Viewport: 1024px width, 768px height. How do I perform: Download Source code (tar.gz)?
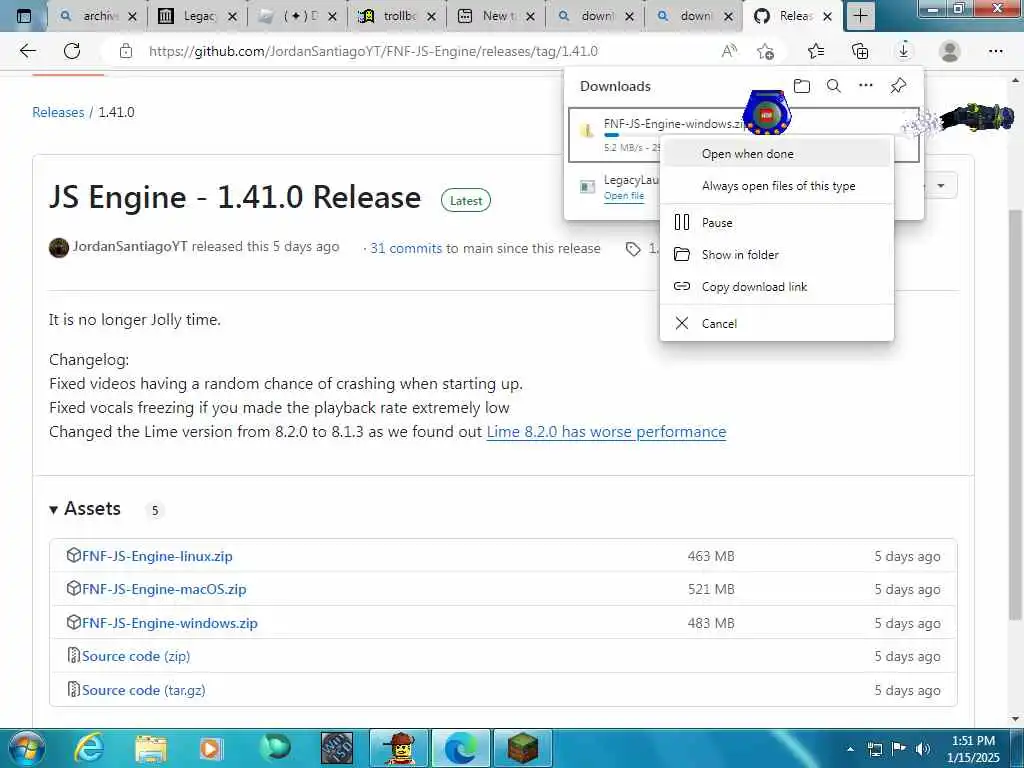143,690
